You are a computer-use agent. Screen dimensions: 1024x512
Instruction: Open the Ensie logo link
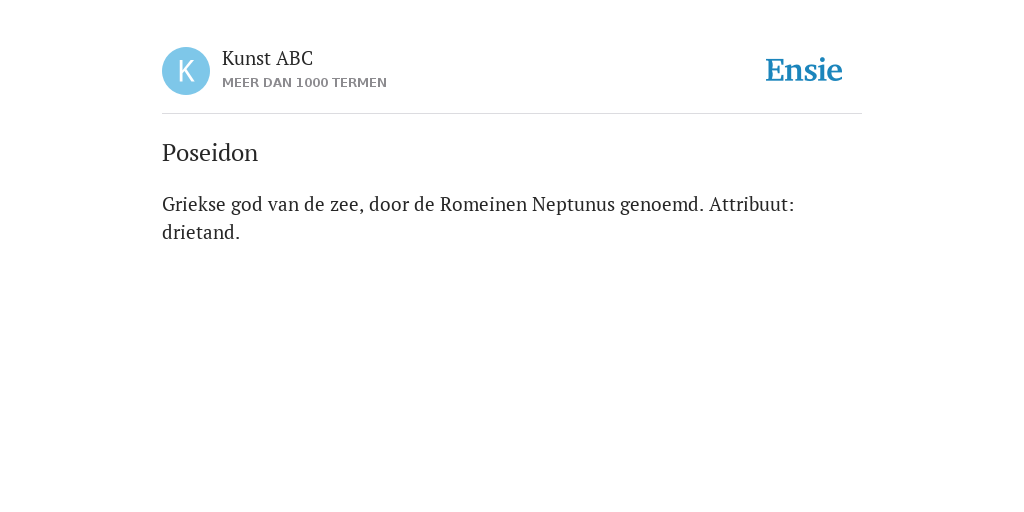pos(804,70)
